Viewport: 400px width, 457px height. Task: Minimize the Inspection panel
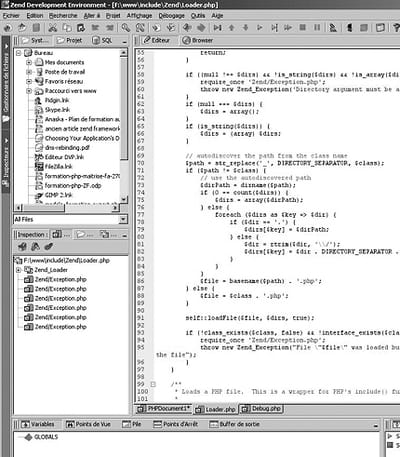point(125,236)
